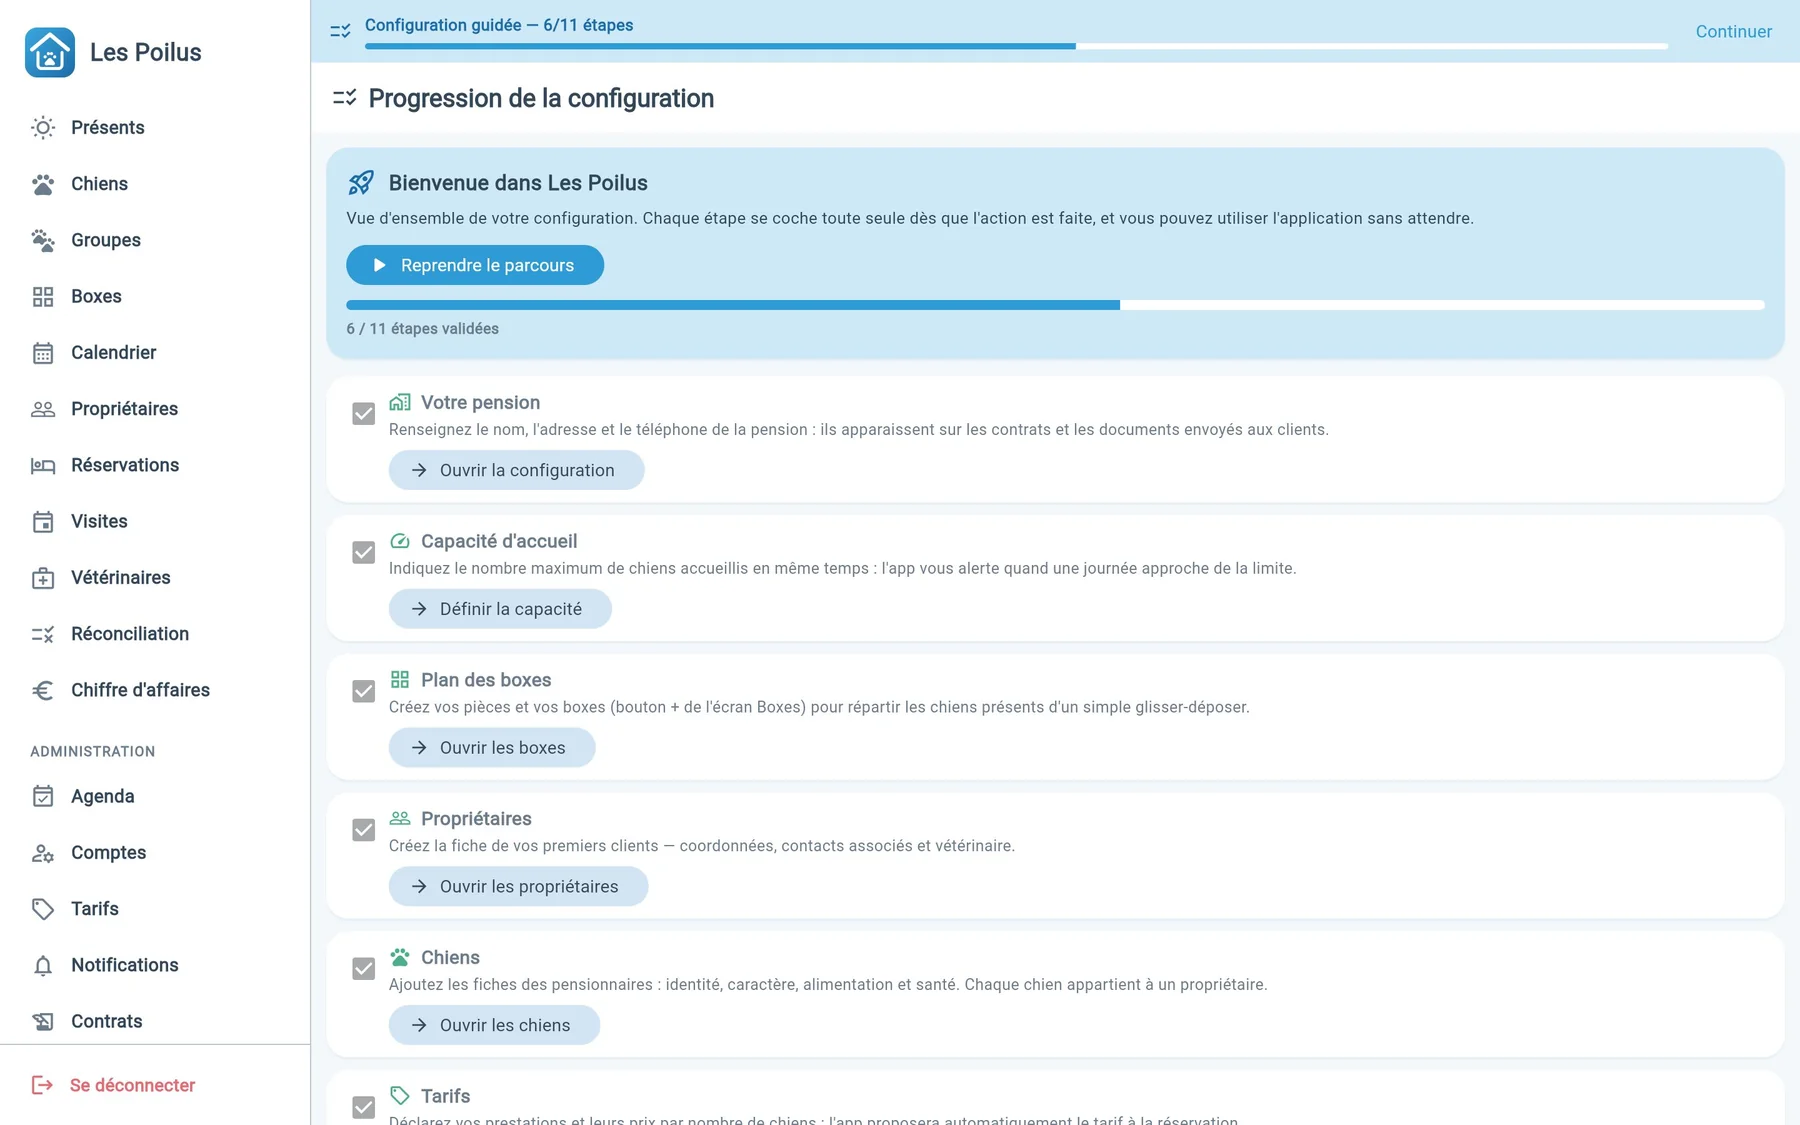Click the 'Progression de la configuration' heading

tap(541, 98)
